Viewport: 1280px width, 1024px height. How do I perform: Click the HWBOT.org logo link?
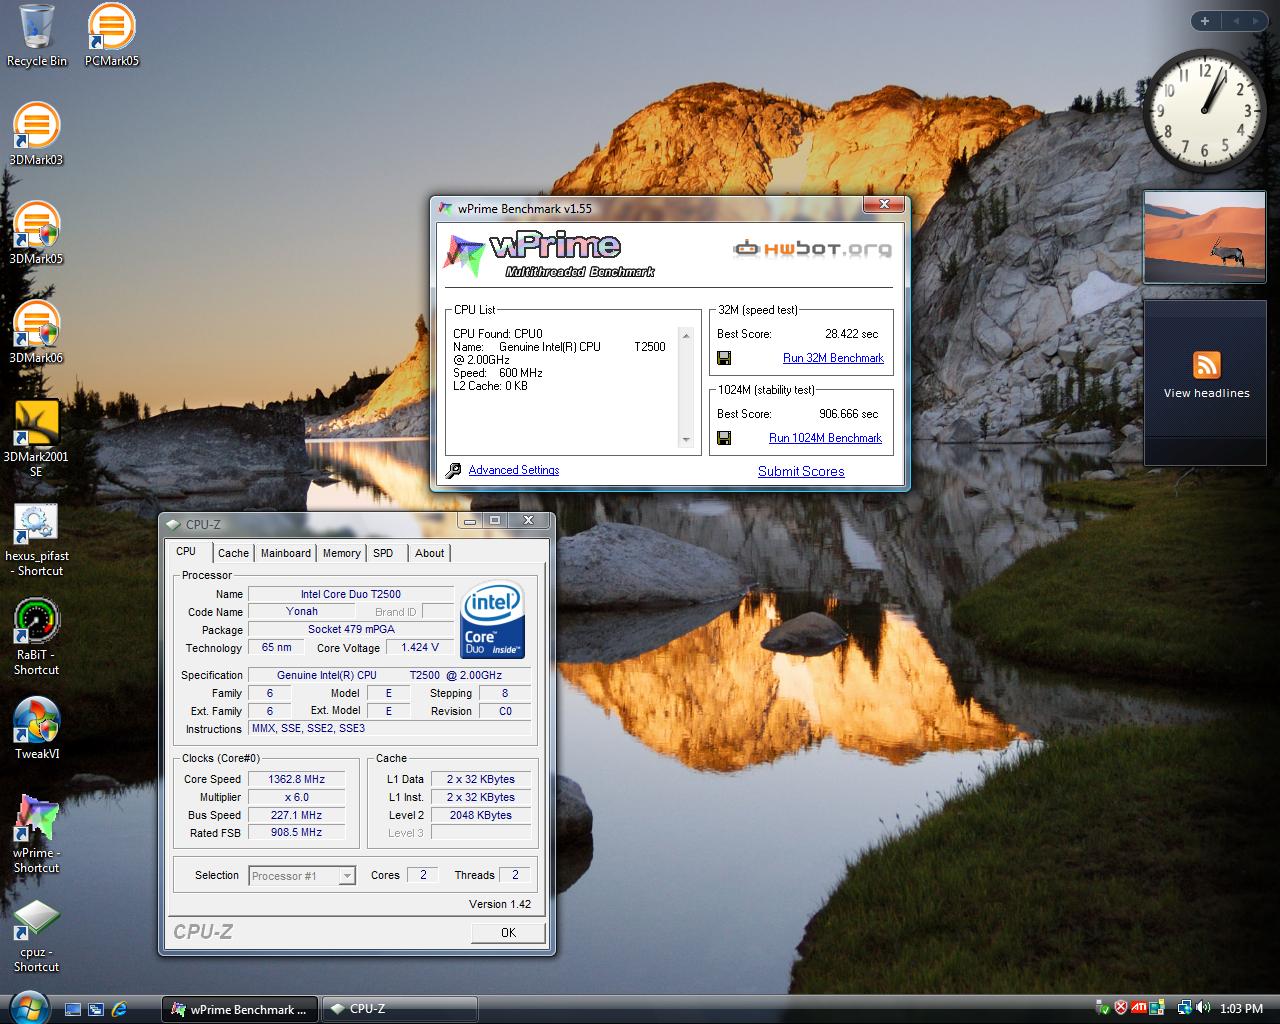pyautogui.click(x=812, y=248)
